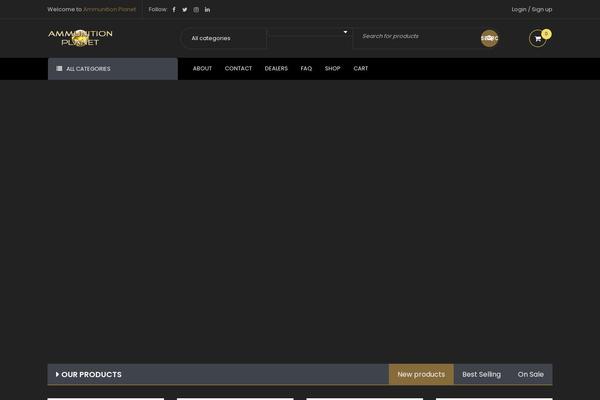Click the round gold search button
Screen dimensions: 600x400
(x=489, y=38)
